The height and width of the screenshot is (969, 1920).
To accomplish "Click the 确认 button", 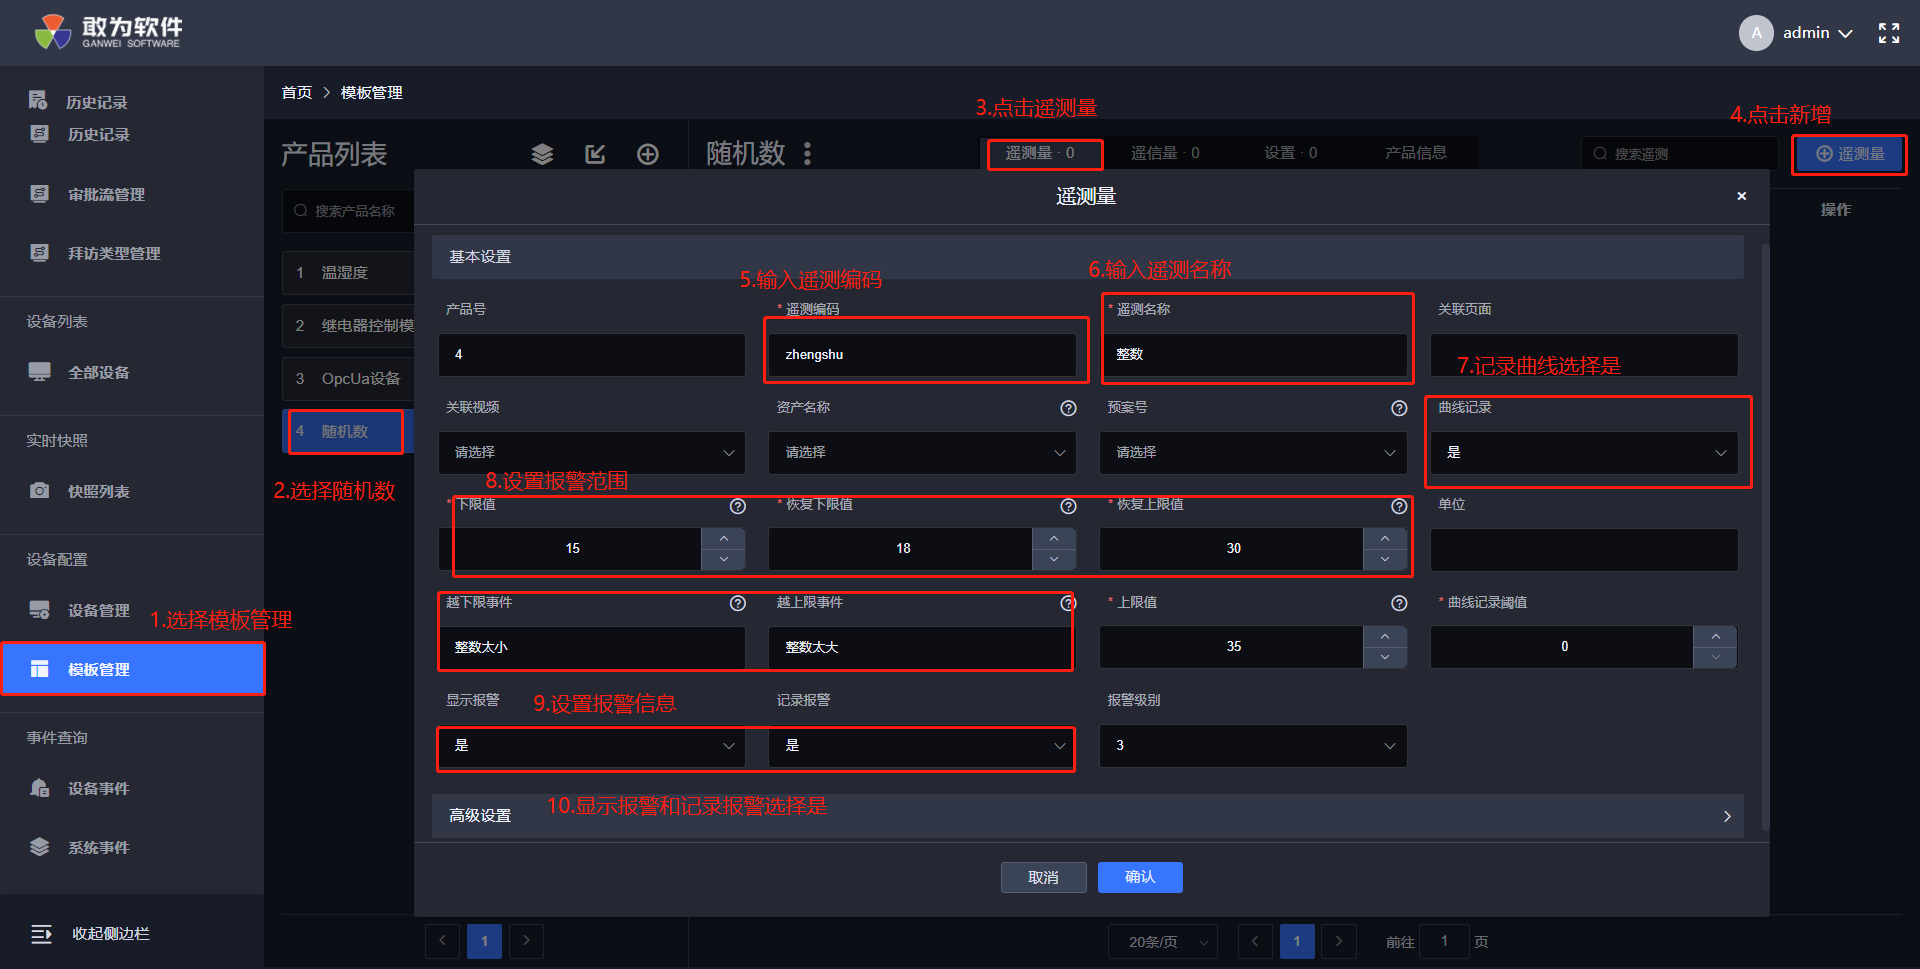I will click(x=1140, y=877).
